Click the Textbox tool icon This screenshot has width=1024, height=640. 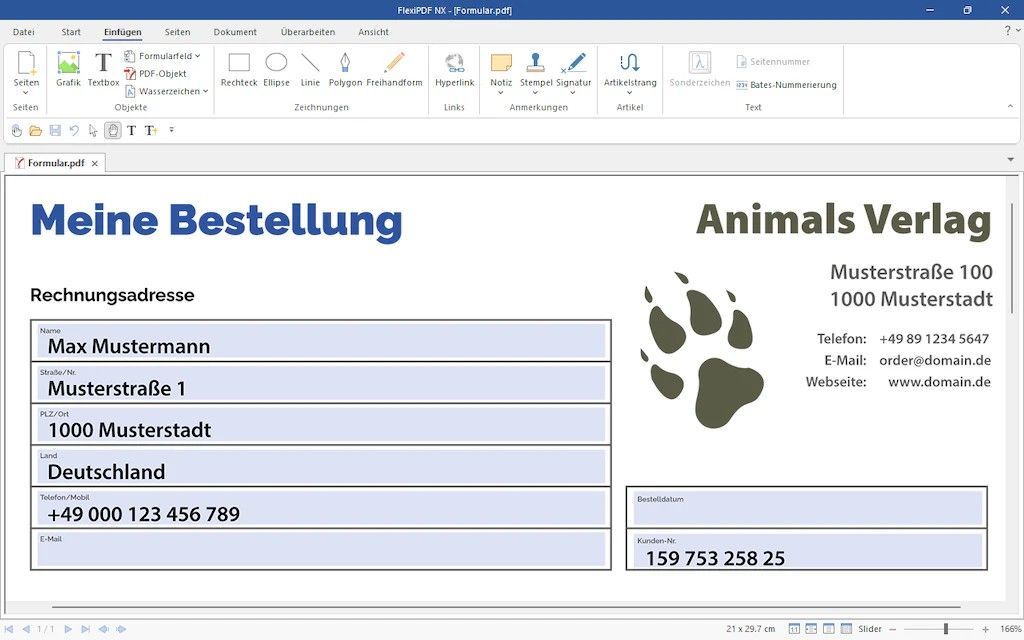coord(103,68)
